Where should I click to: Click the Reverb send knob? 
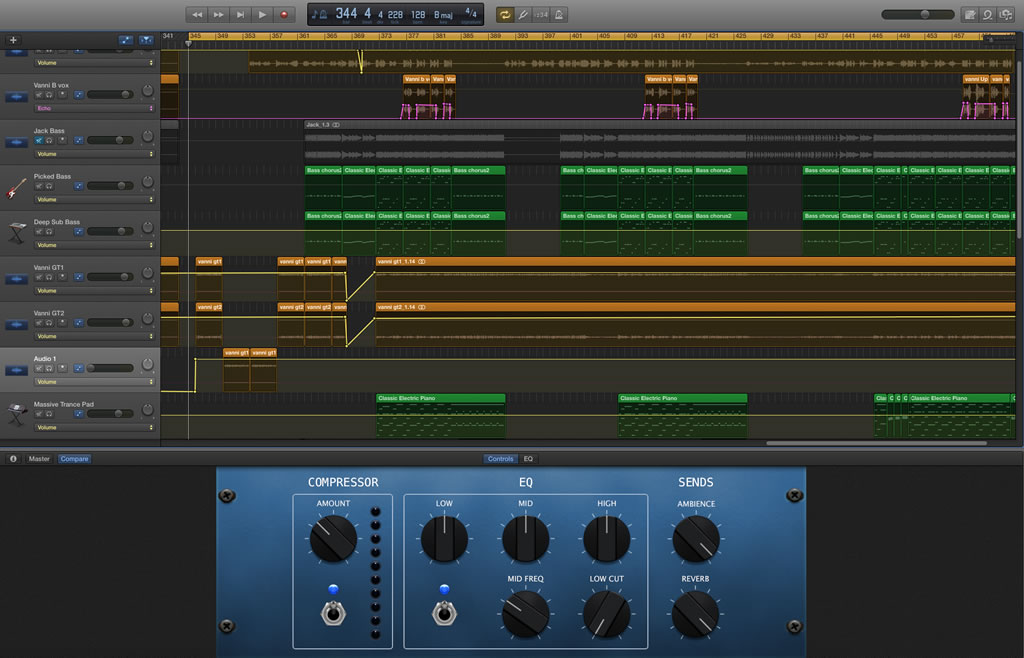[x=696, y=614]
